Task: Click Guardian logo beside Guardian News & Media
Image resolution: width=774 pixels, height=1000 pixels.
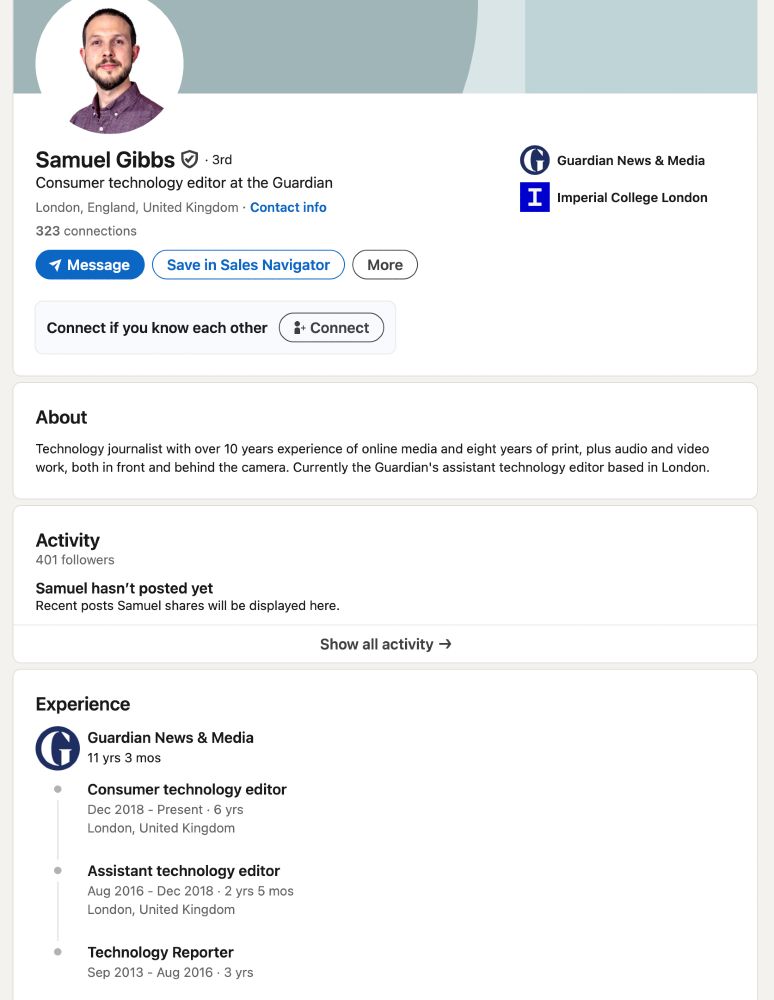Action: [534, 160]
